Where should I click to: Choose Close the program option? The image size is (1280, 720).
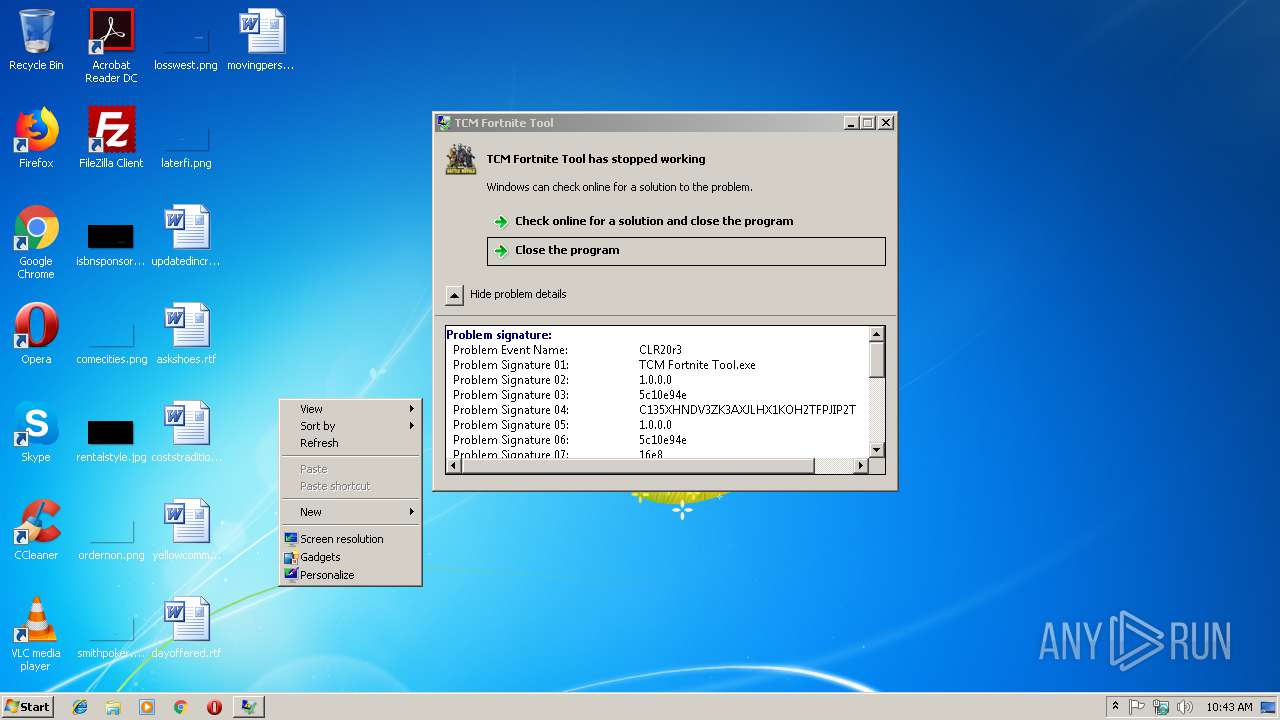click(x=686, y=251)
